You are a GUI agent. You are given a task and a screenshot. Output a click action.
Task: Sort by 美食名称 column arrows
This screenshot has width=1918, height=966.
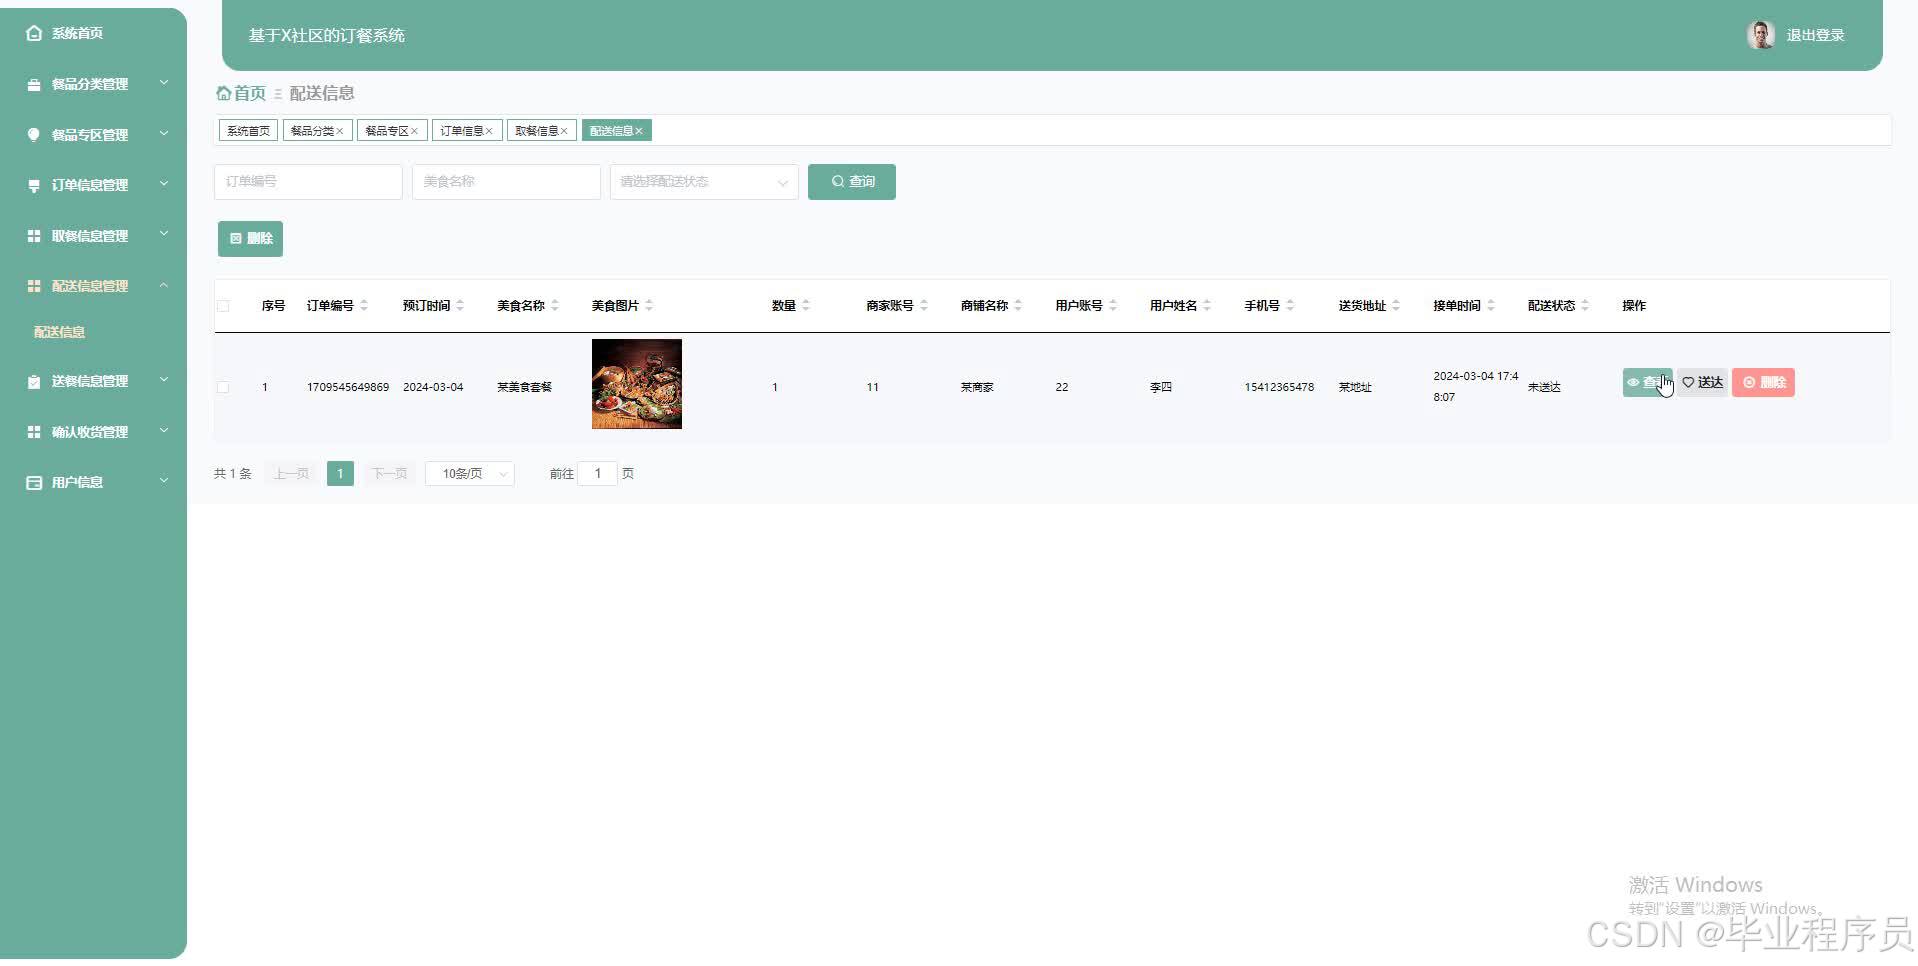coord(555,305)
